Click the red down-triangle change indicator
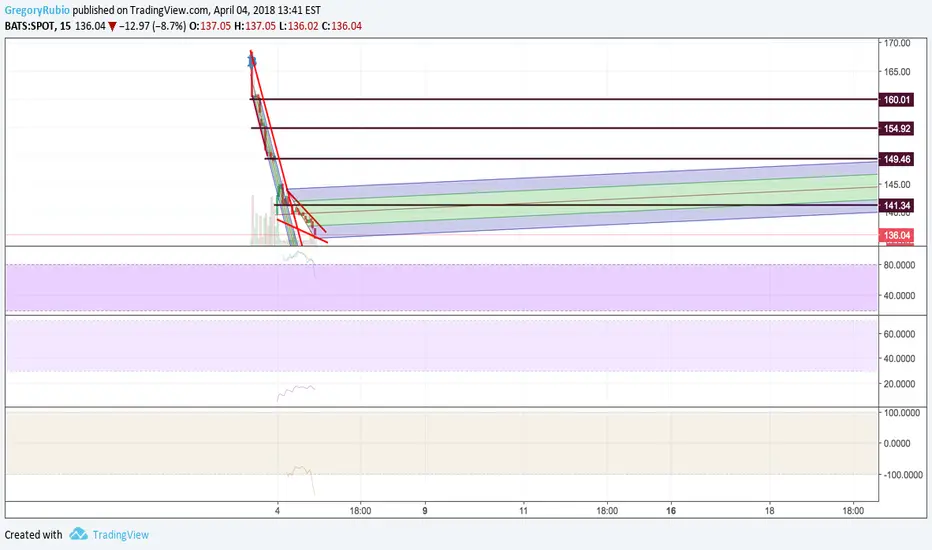Viewport: 932px width, 550px height. (112, 27)
